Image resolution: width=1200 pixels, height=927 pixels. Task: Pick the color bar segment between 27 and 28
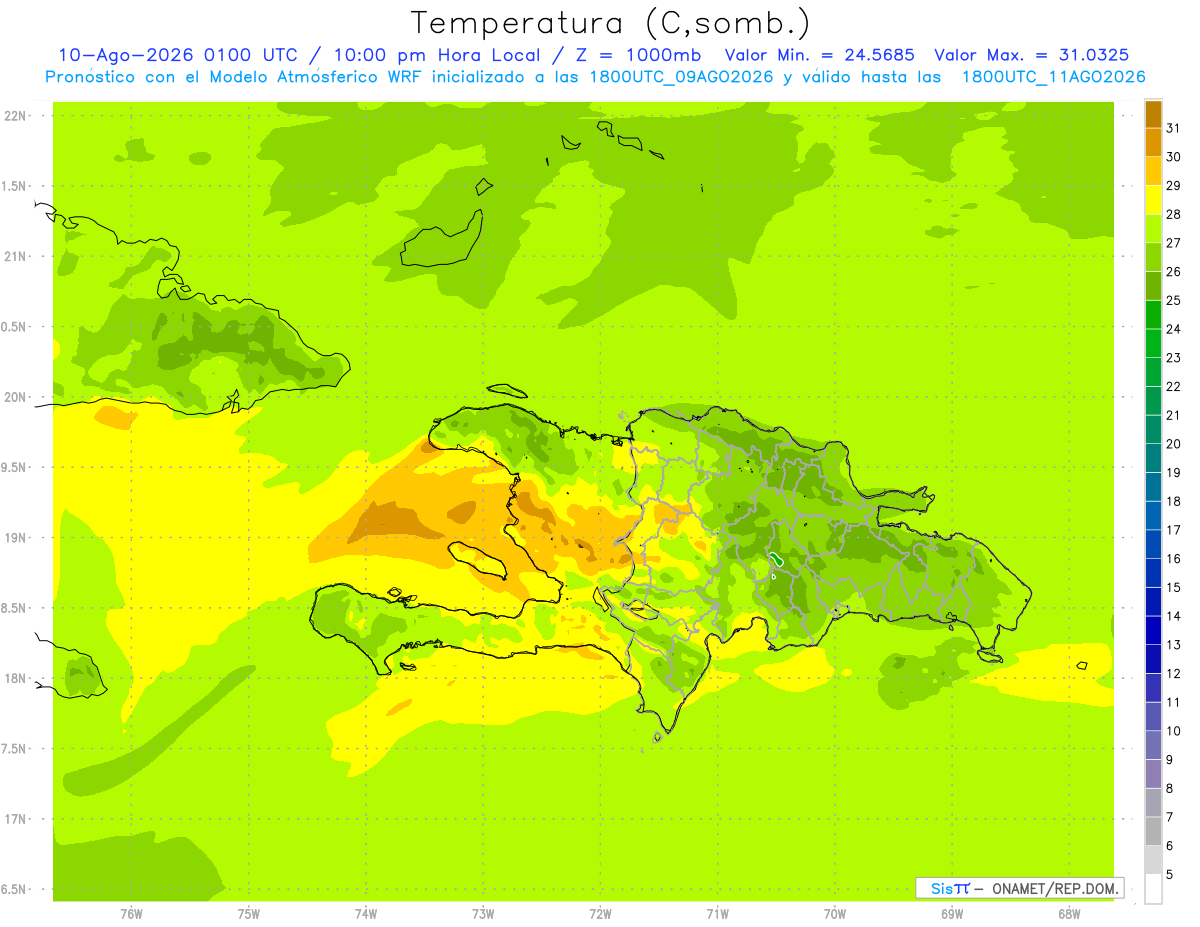coord(1153,229)
